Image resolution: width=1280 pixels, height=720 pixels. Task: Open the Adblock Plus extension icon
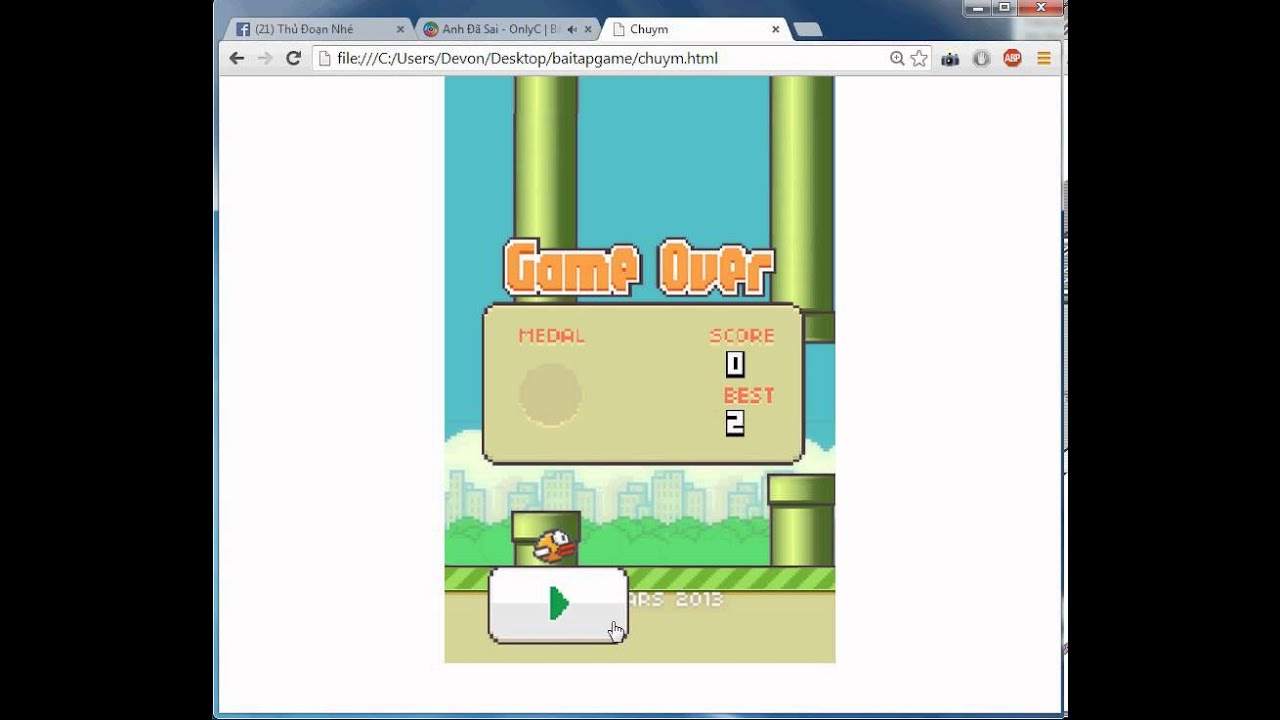1012,58
